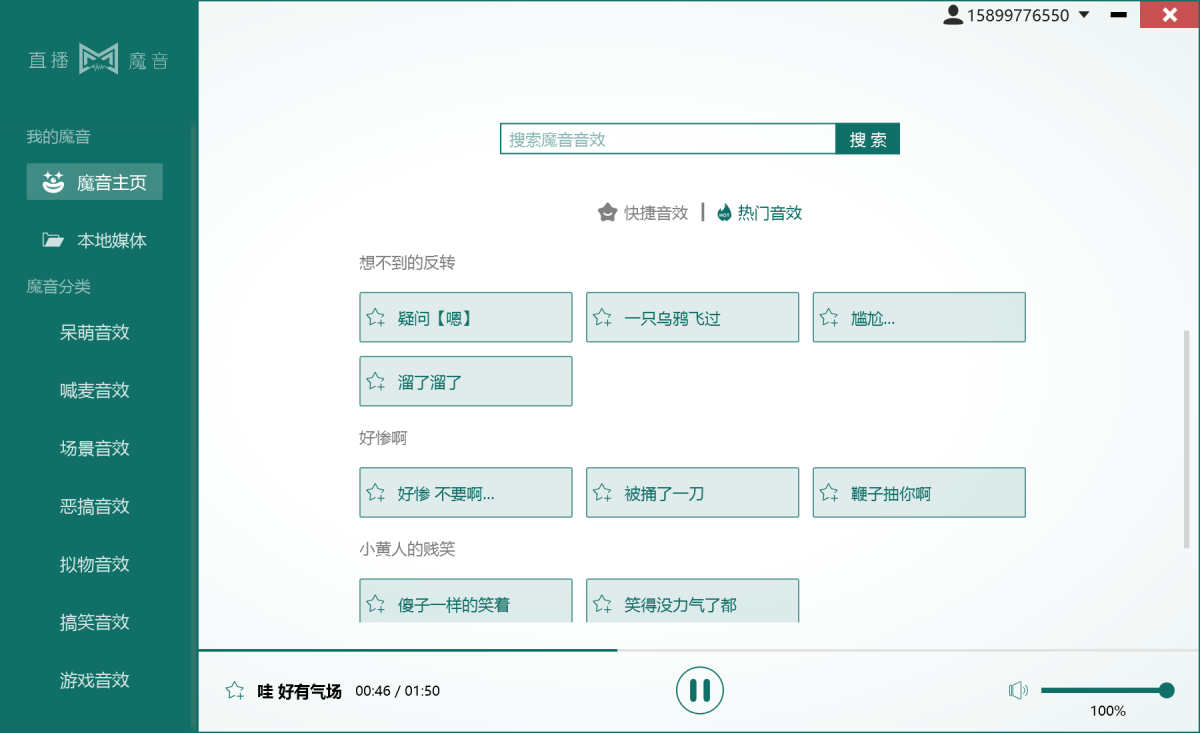Image resolution: width=1200 pixels, height=733 pixels.
Task: Open 本地媒体 local media panel
Action: pyautogui.click(x=94, y=240)
